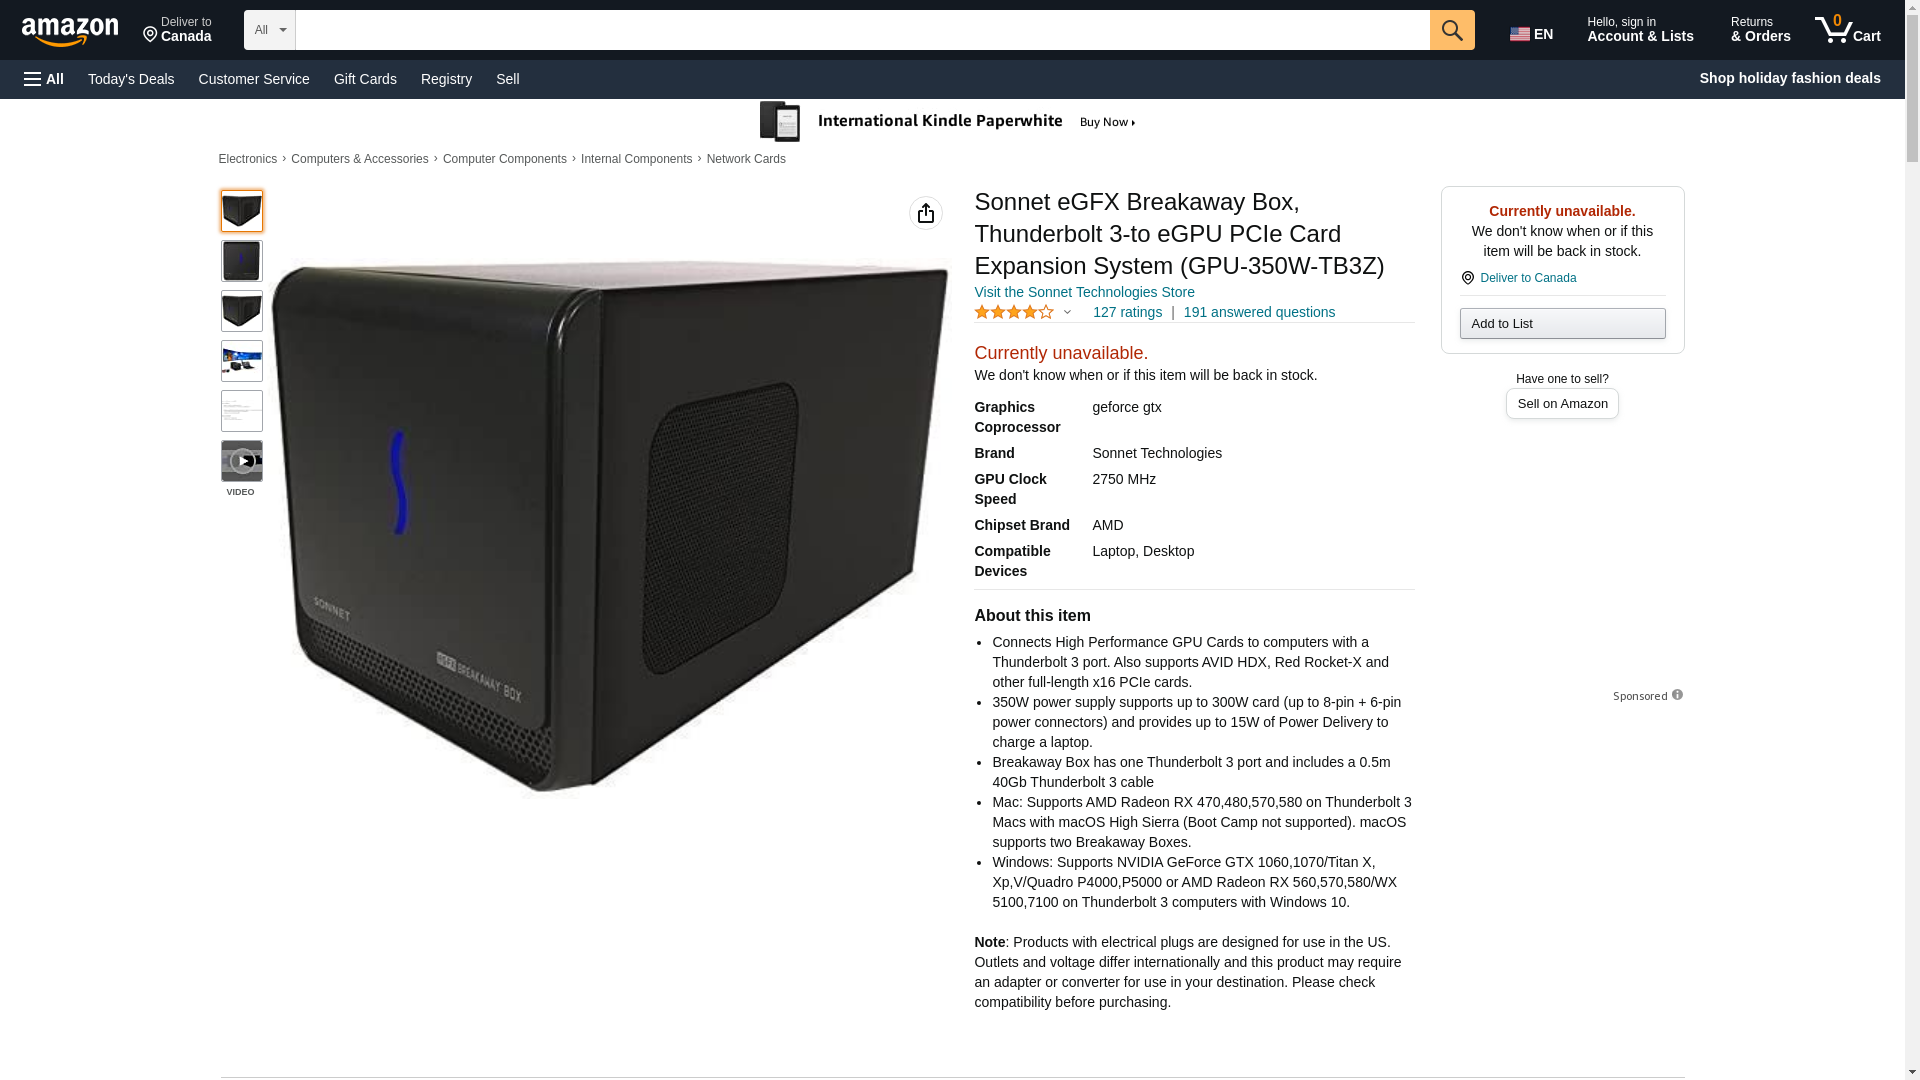Go to Customer Service
The height and width of the screenshot is (1080, 1920).
point(254,79)
